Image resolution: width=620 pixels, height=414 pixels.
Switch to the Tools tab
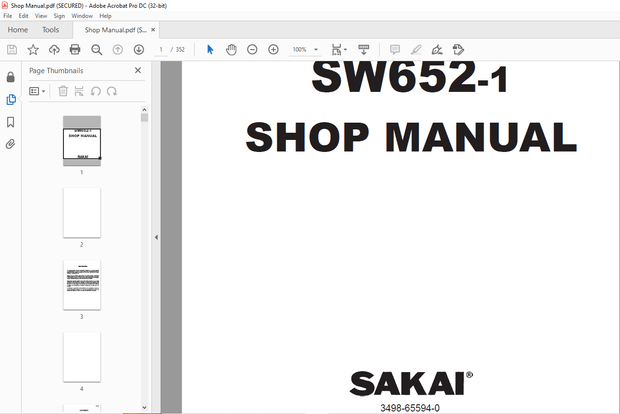[x=50, y=30]
